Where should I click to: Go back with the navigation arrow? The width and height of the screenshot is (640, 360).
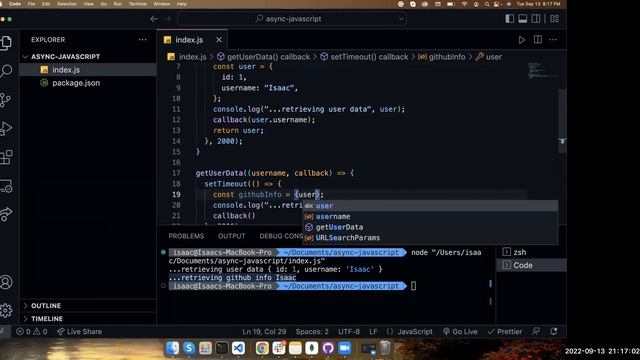(154, 19)
